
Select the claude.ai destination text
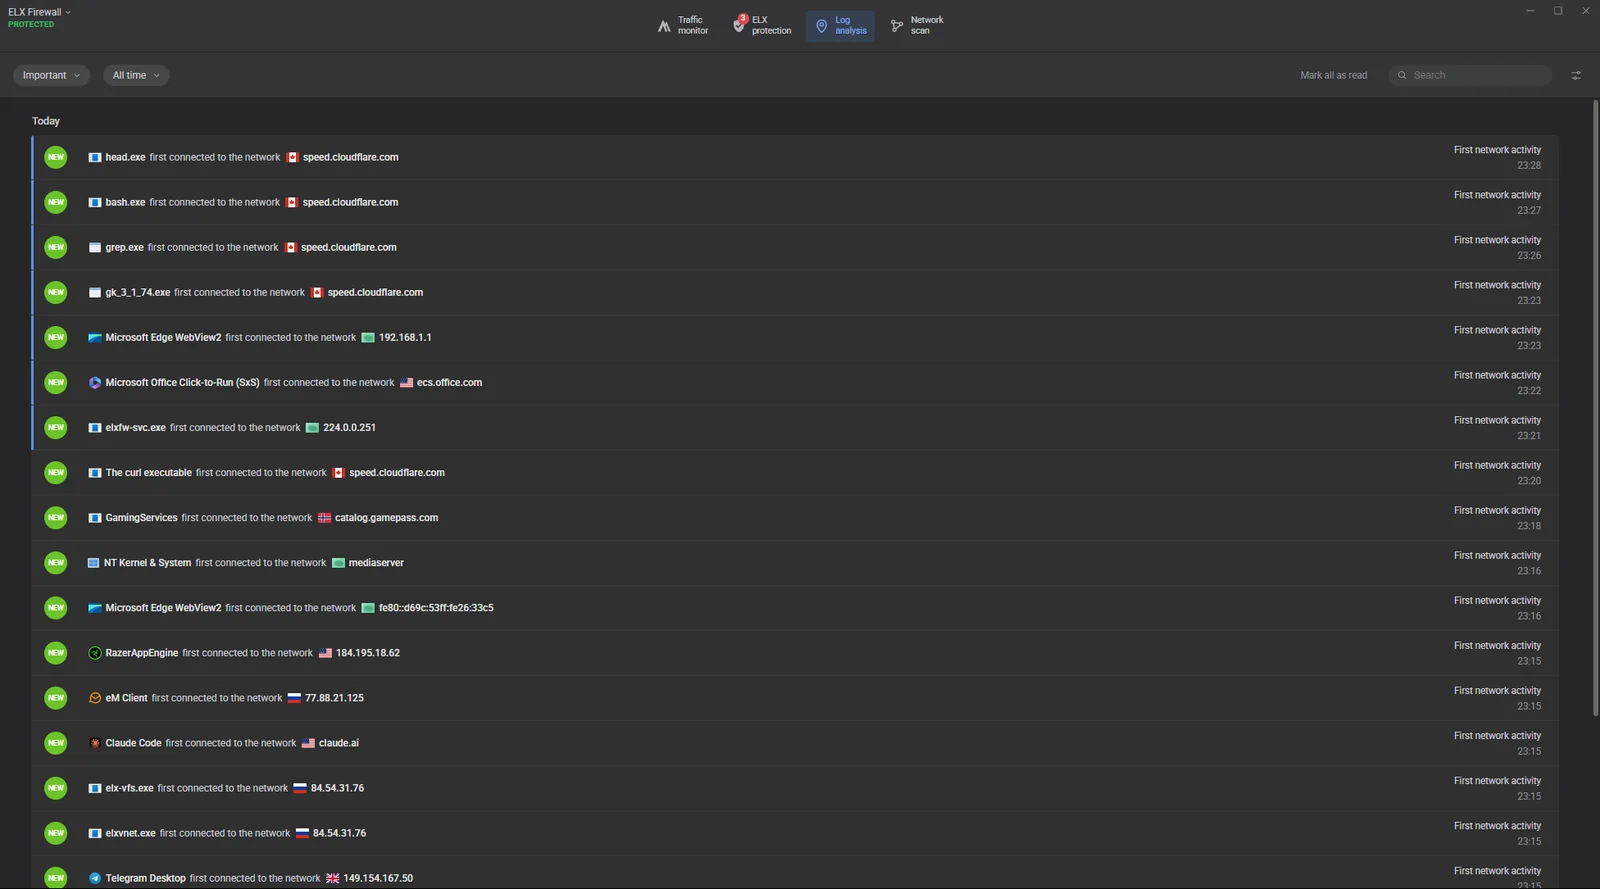[x=339, y=743]
